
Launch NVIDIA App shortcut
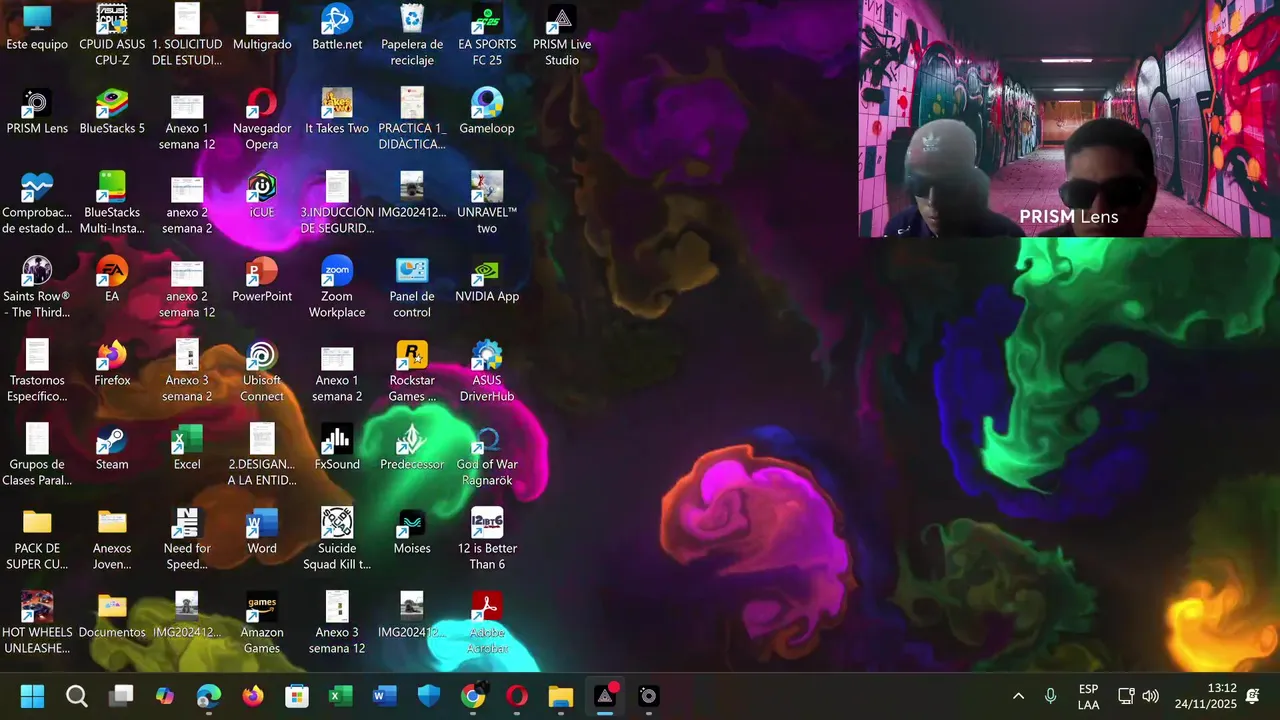[x=487, y=280]
